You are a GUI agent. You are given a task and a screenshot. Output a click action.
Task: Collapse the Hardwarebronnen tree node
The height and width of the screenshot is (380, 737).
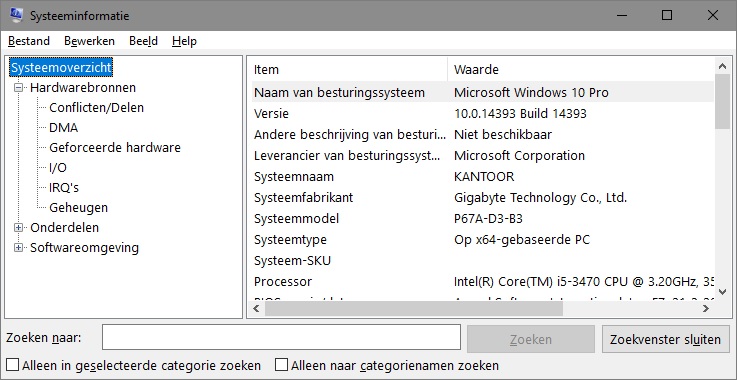point(18,87)
